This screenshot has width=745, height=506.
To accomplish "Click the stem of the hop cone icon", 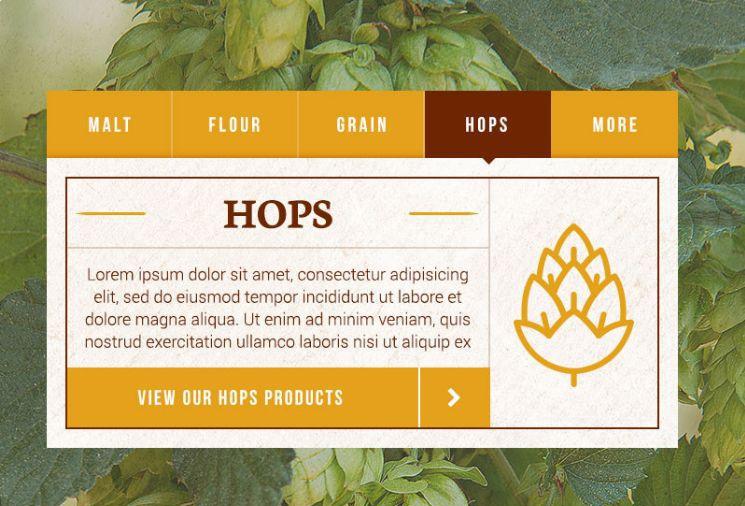I will (573, 380).
